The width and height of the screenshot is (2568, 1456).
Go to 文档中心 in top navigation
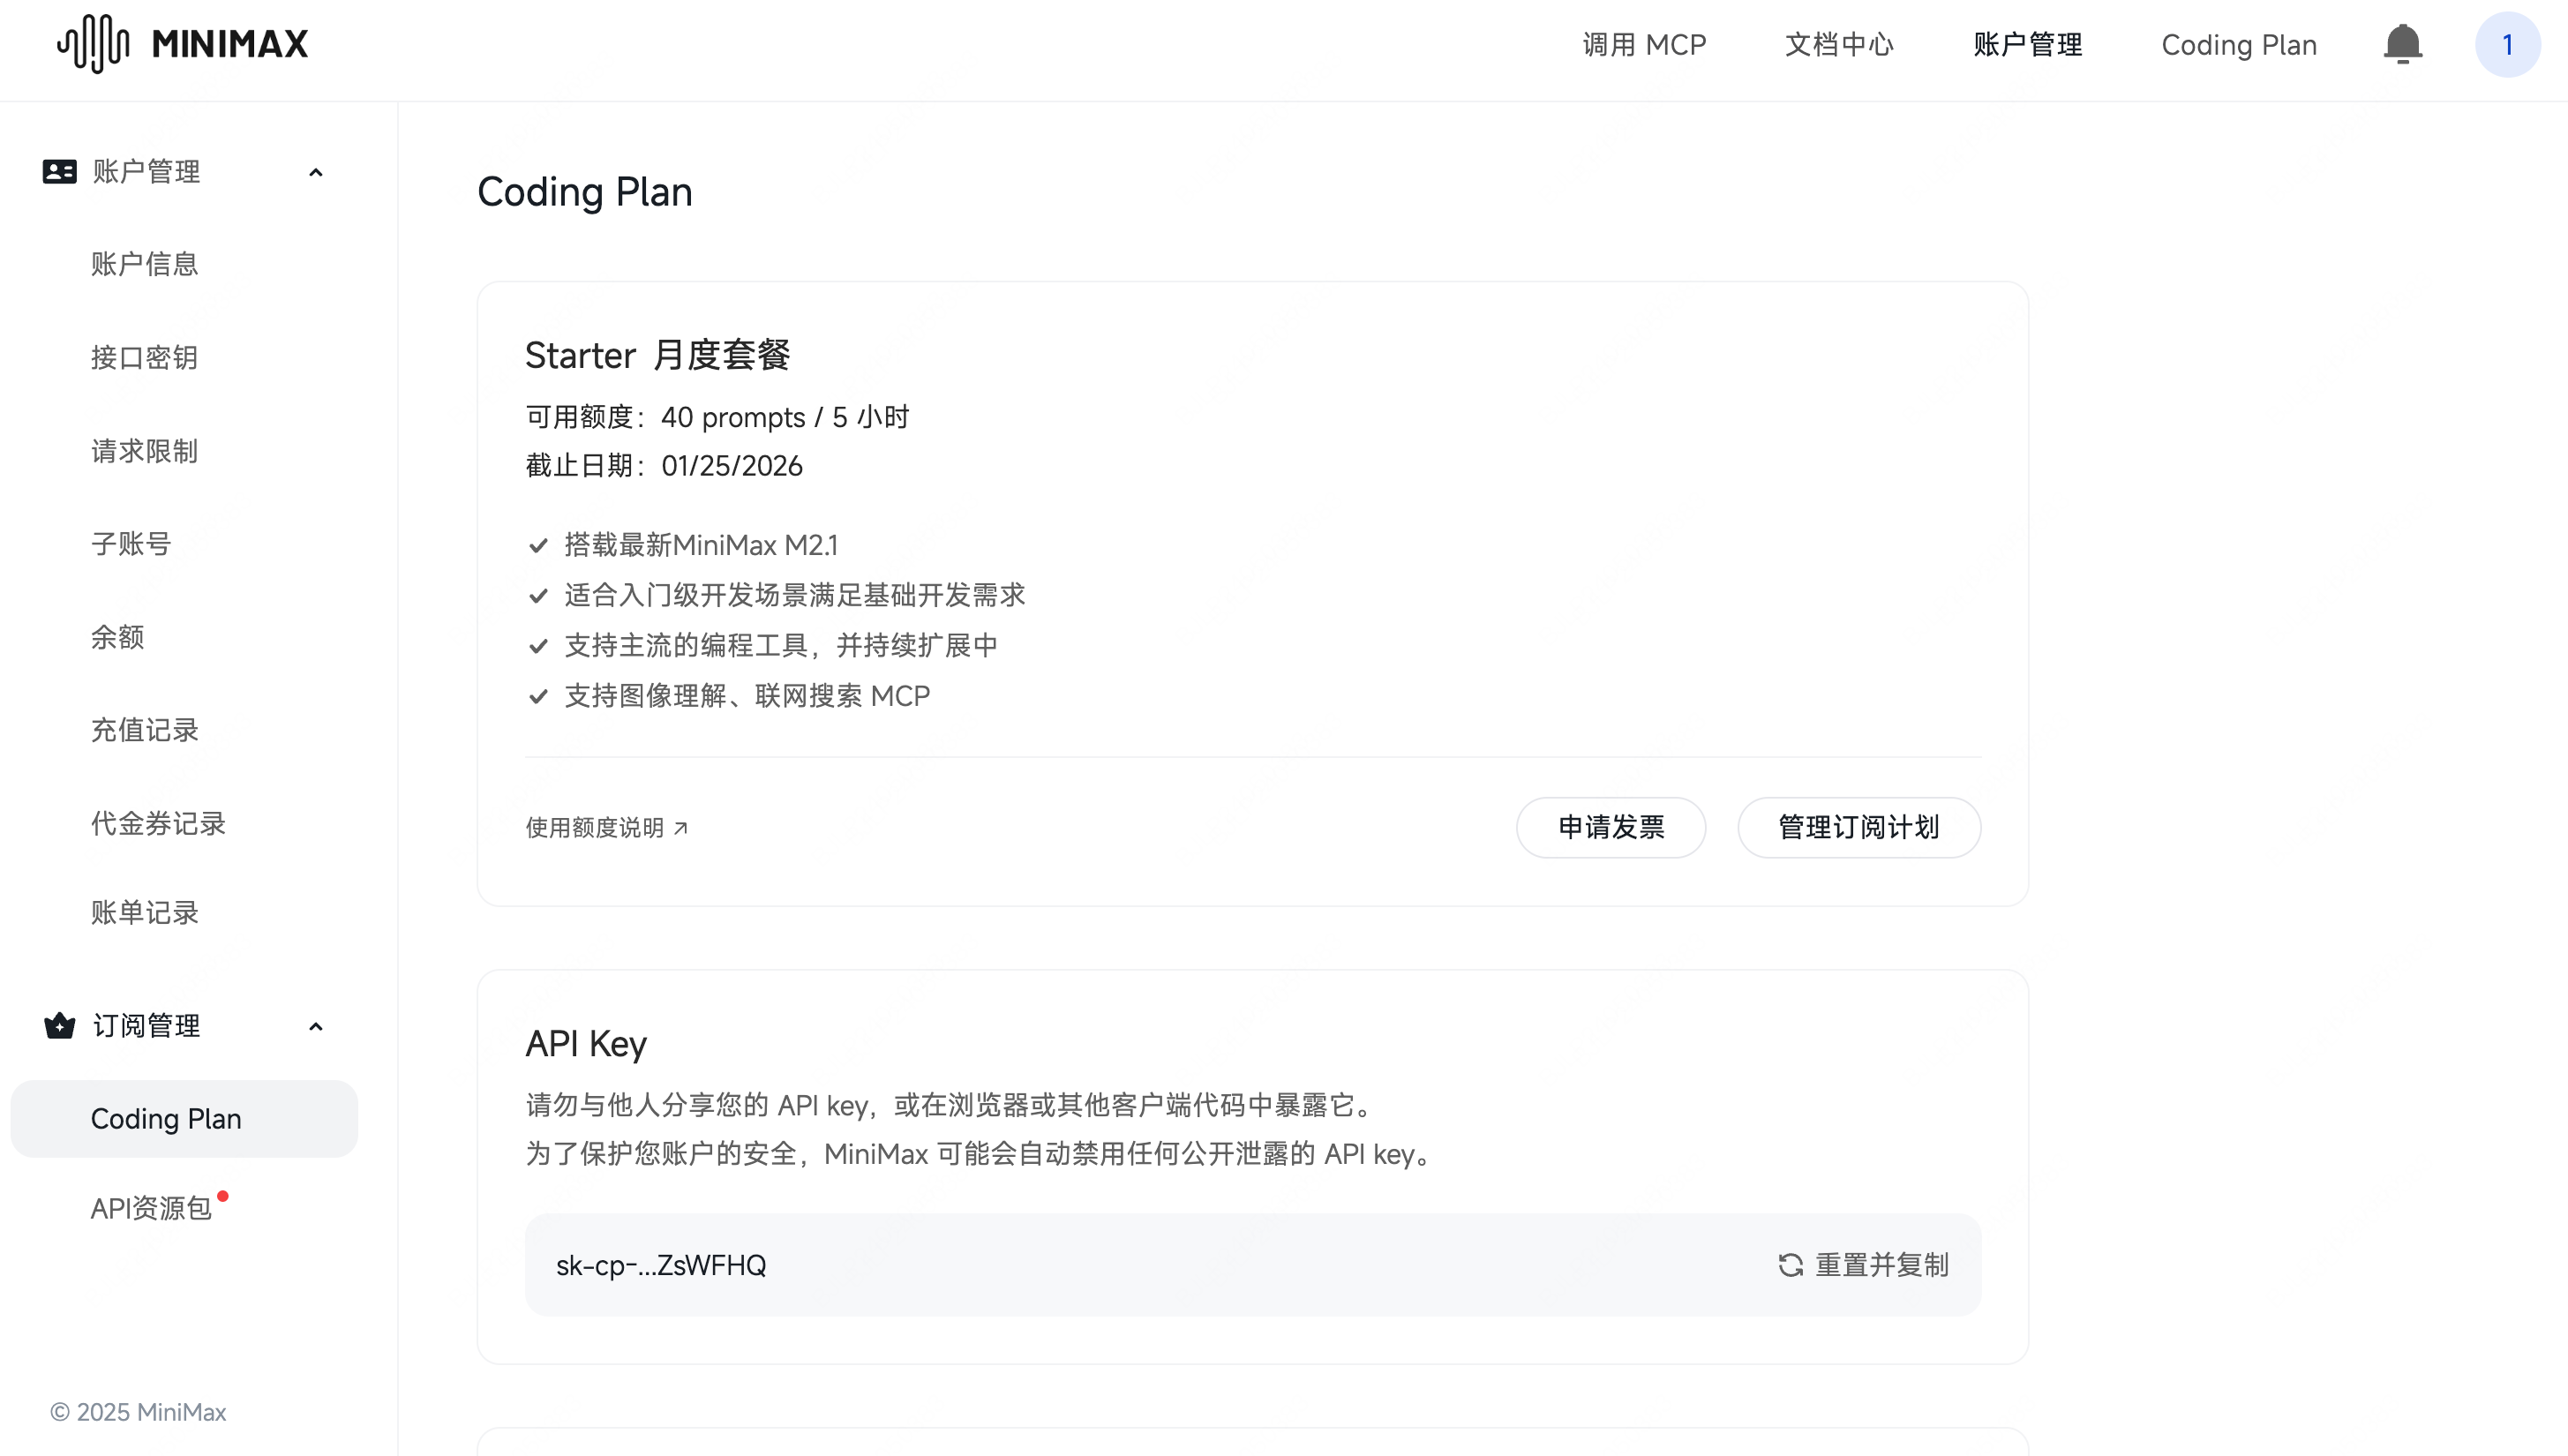[1839, 45]
